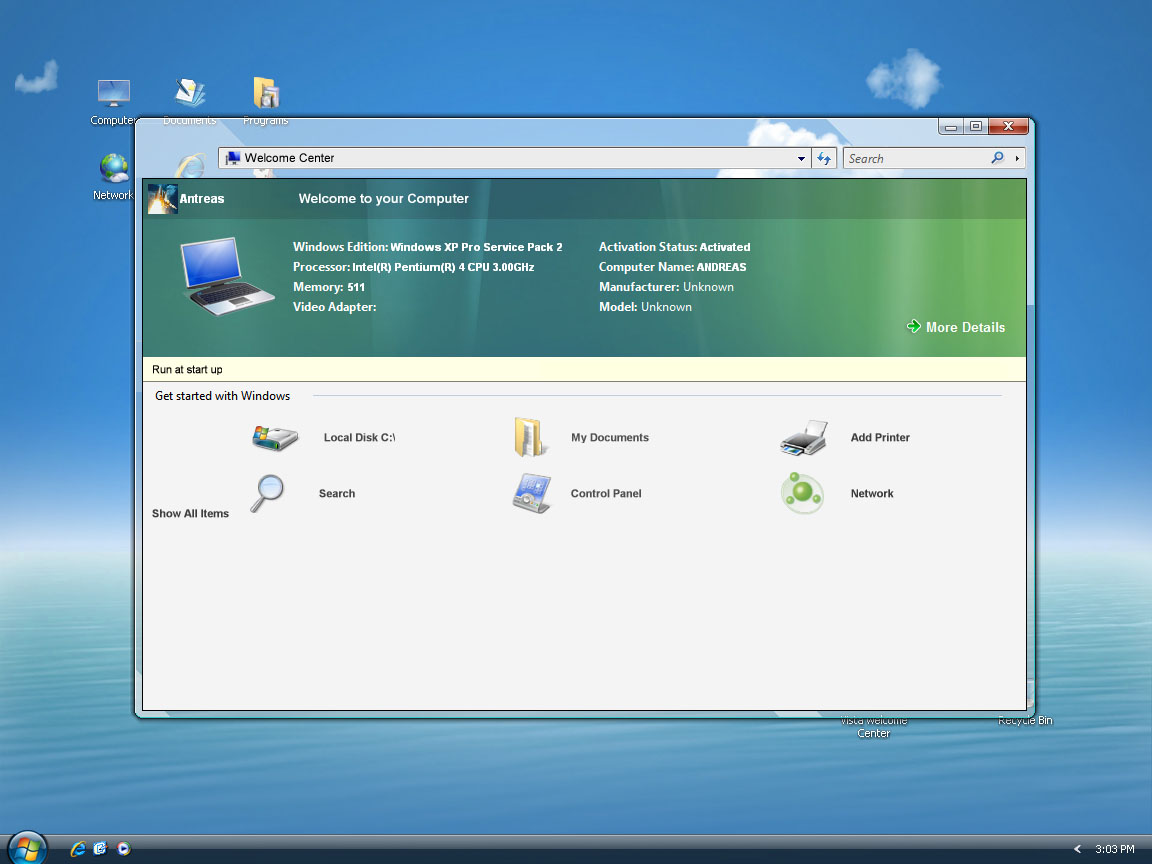Expand the Welcome Center address dropdown
Screen dimensions: 1152x864
coord(802,159)
